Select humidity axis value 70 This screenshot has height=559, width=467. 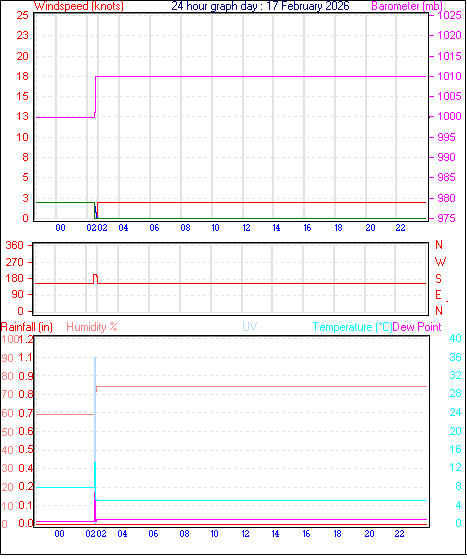tap(7, 395)
